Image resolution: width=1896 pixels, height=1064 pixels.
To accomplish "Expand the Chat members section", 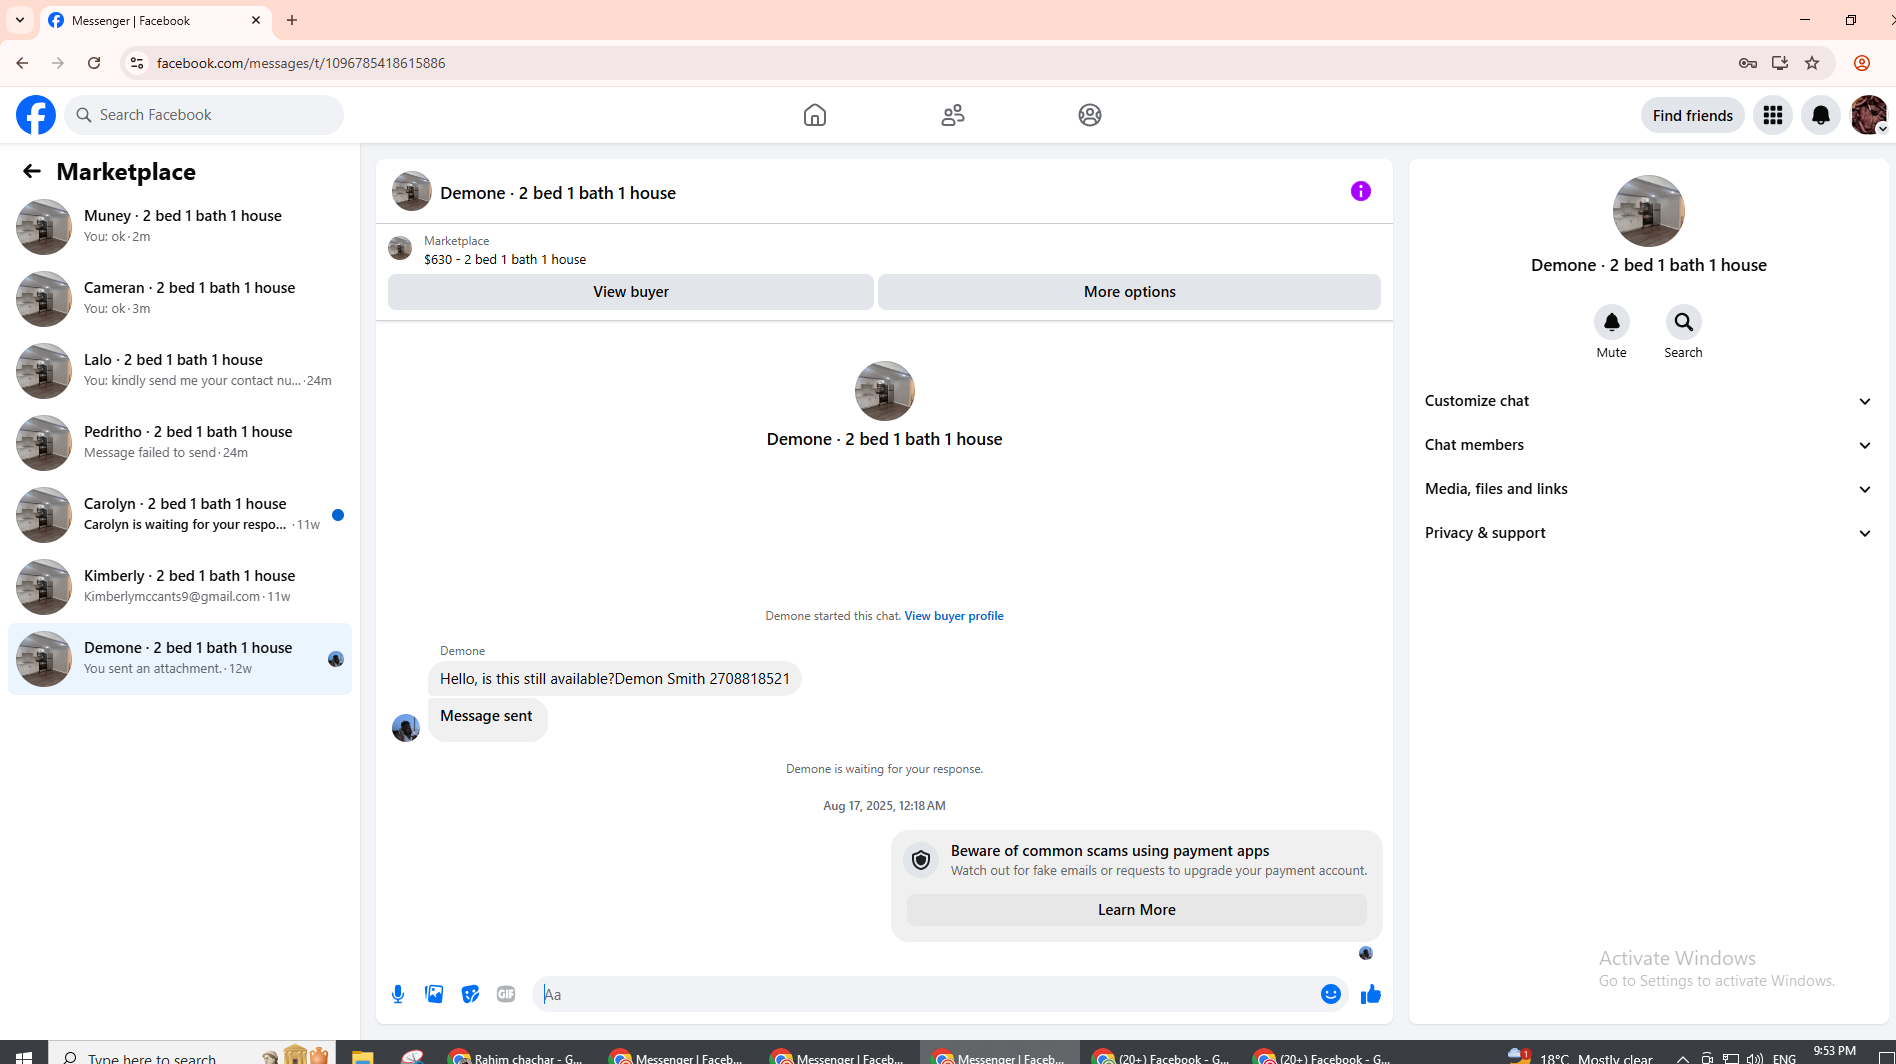I will [x=1648, y=445].
